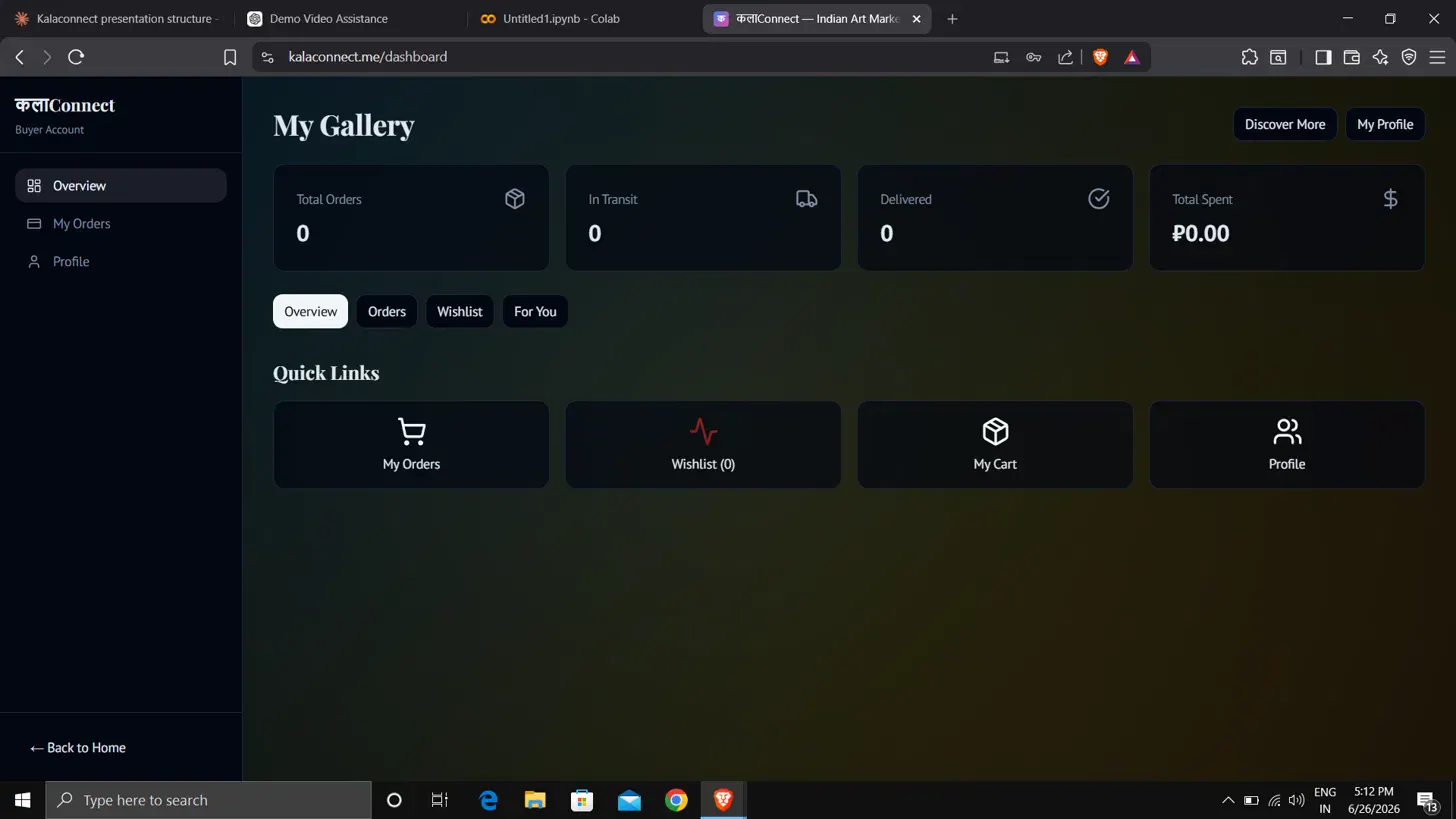Viewport: 1456px width, 819px height.
Task: Click the password key icon
Action: click(x=1034, y=57)
